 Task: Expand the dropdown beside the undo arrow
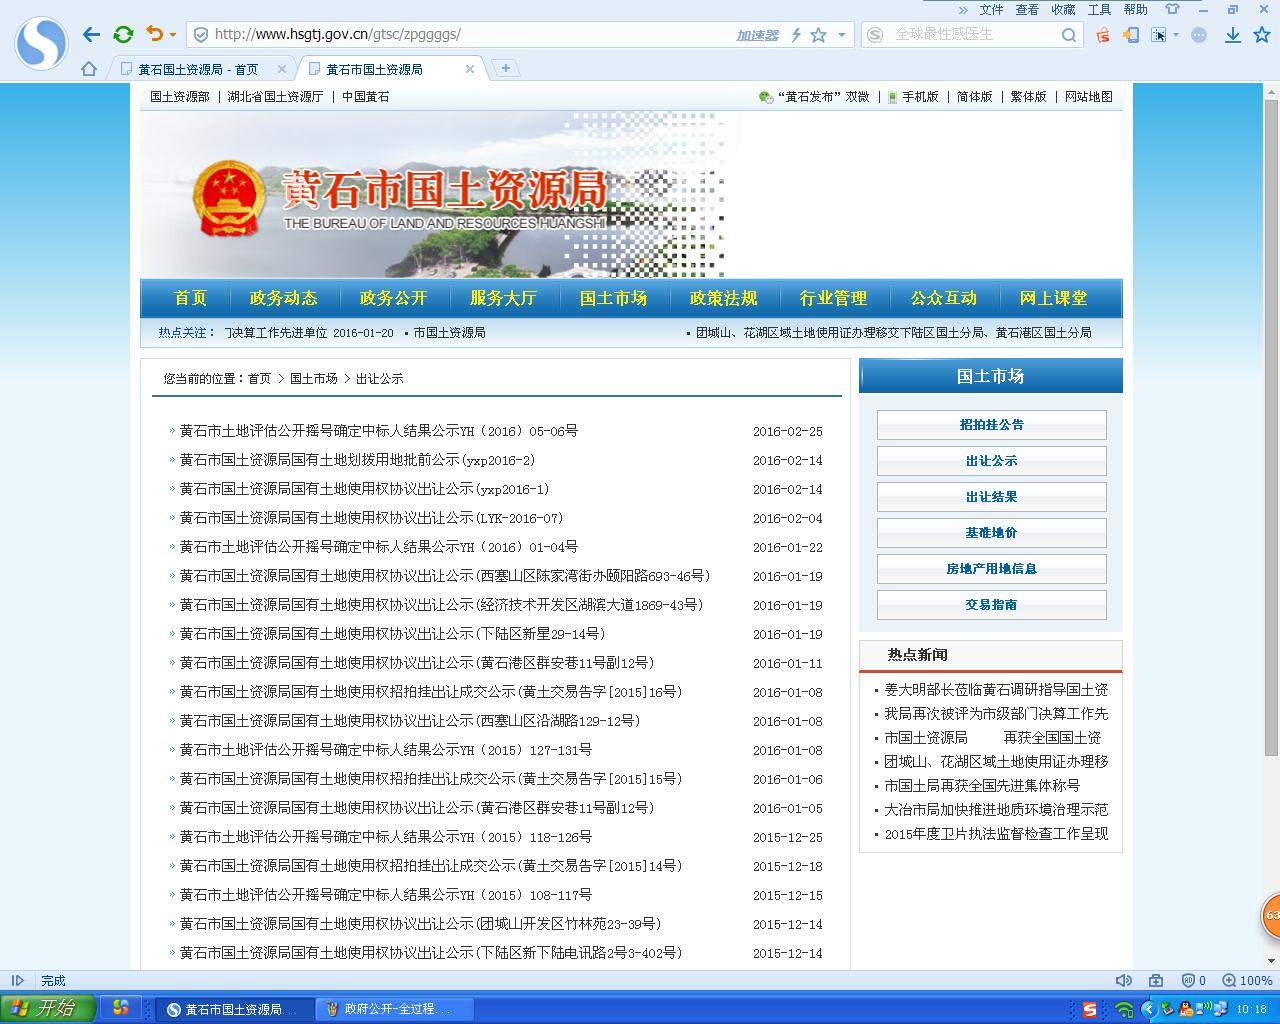173,35
